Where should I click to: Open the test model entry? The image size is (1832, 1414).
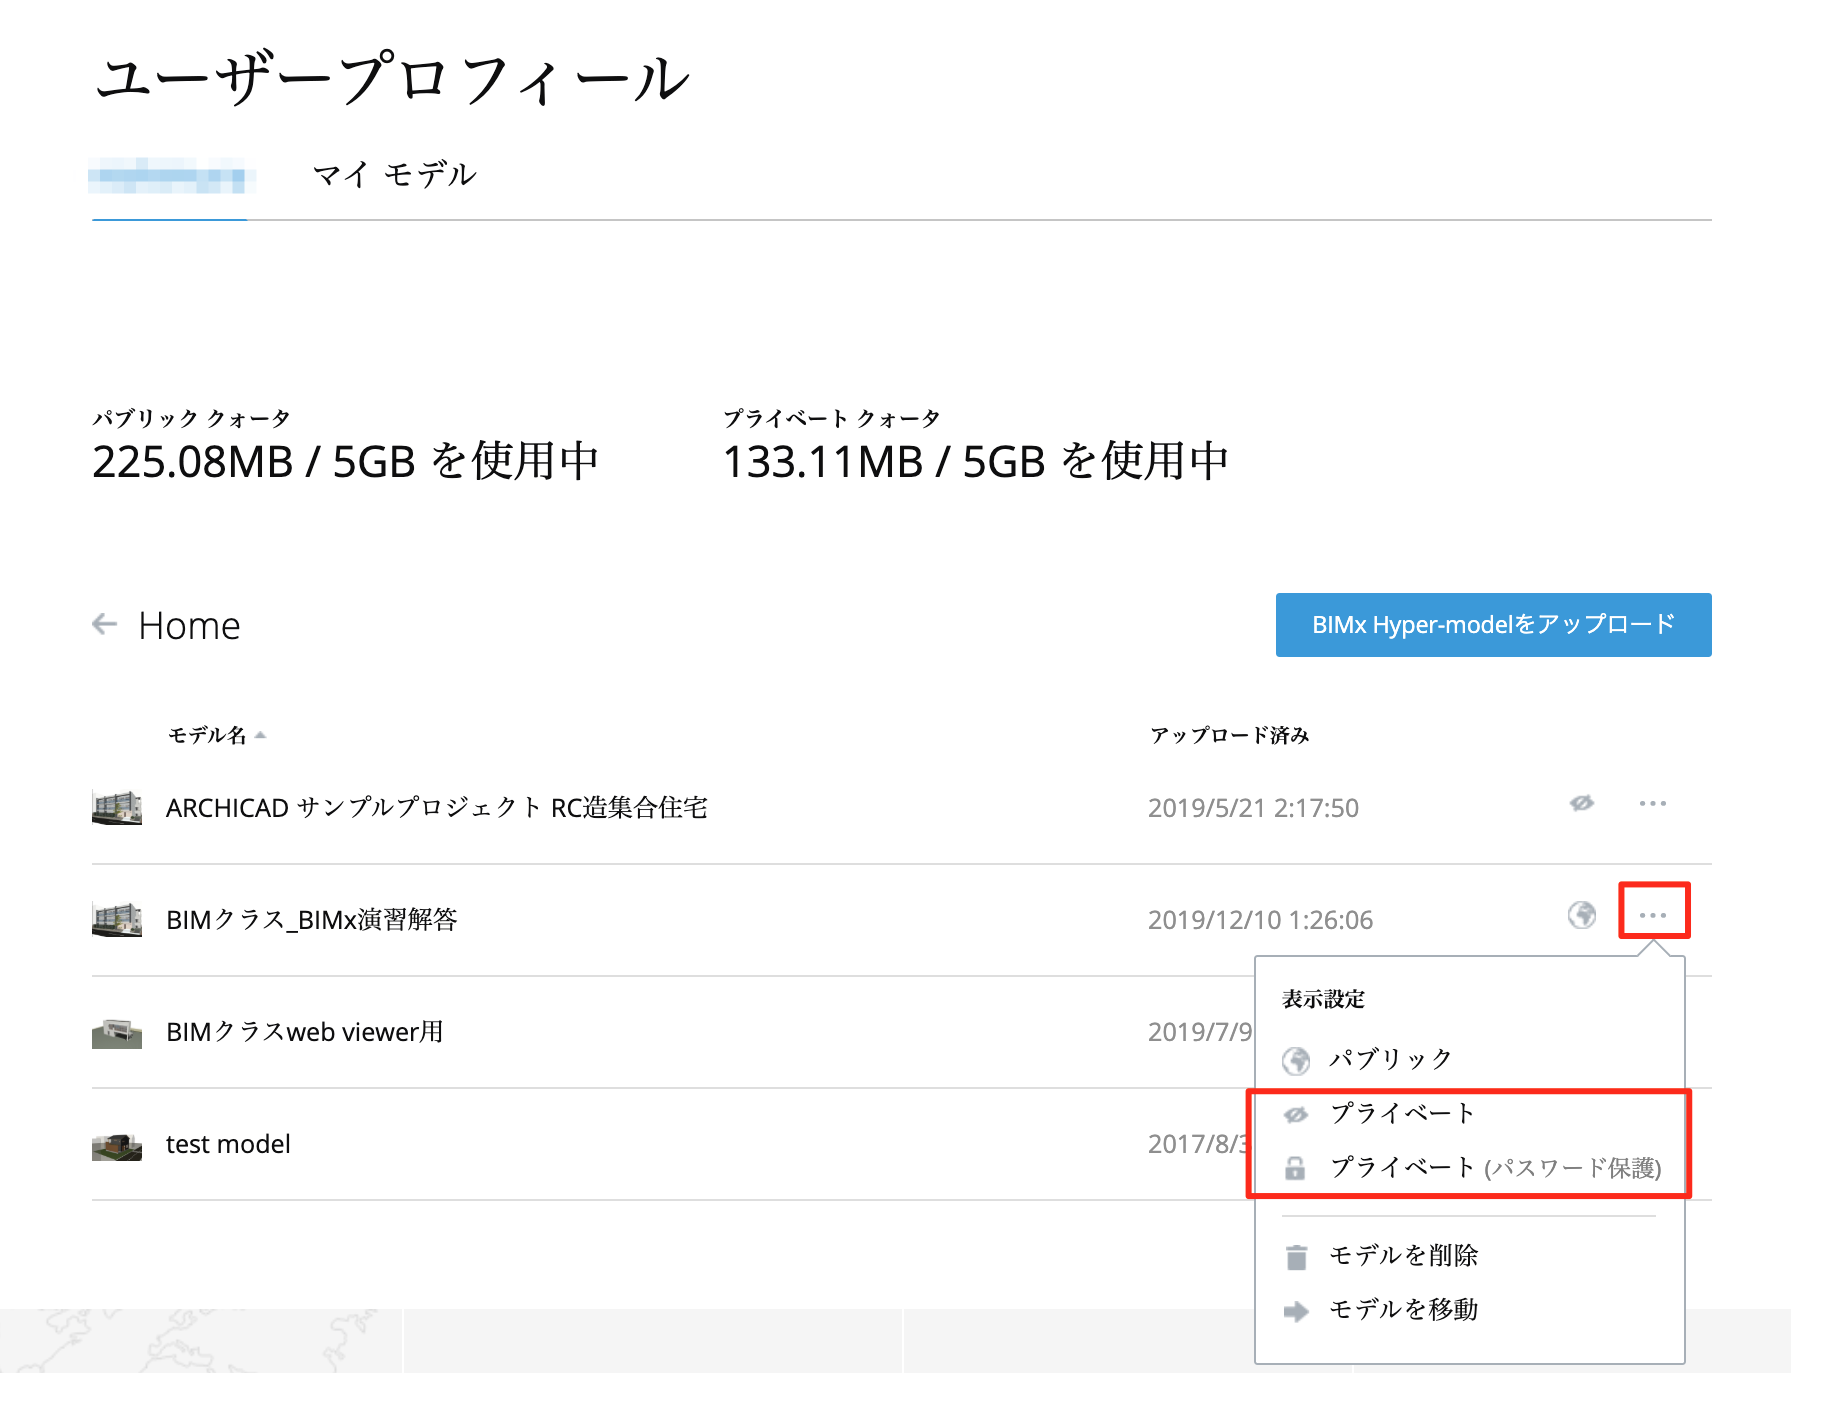[x=228, y=1144]
